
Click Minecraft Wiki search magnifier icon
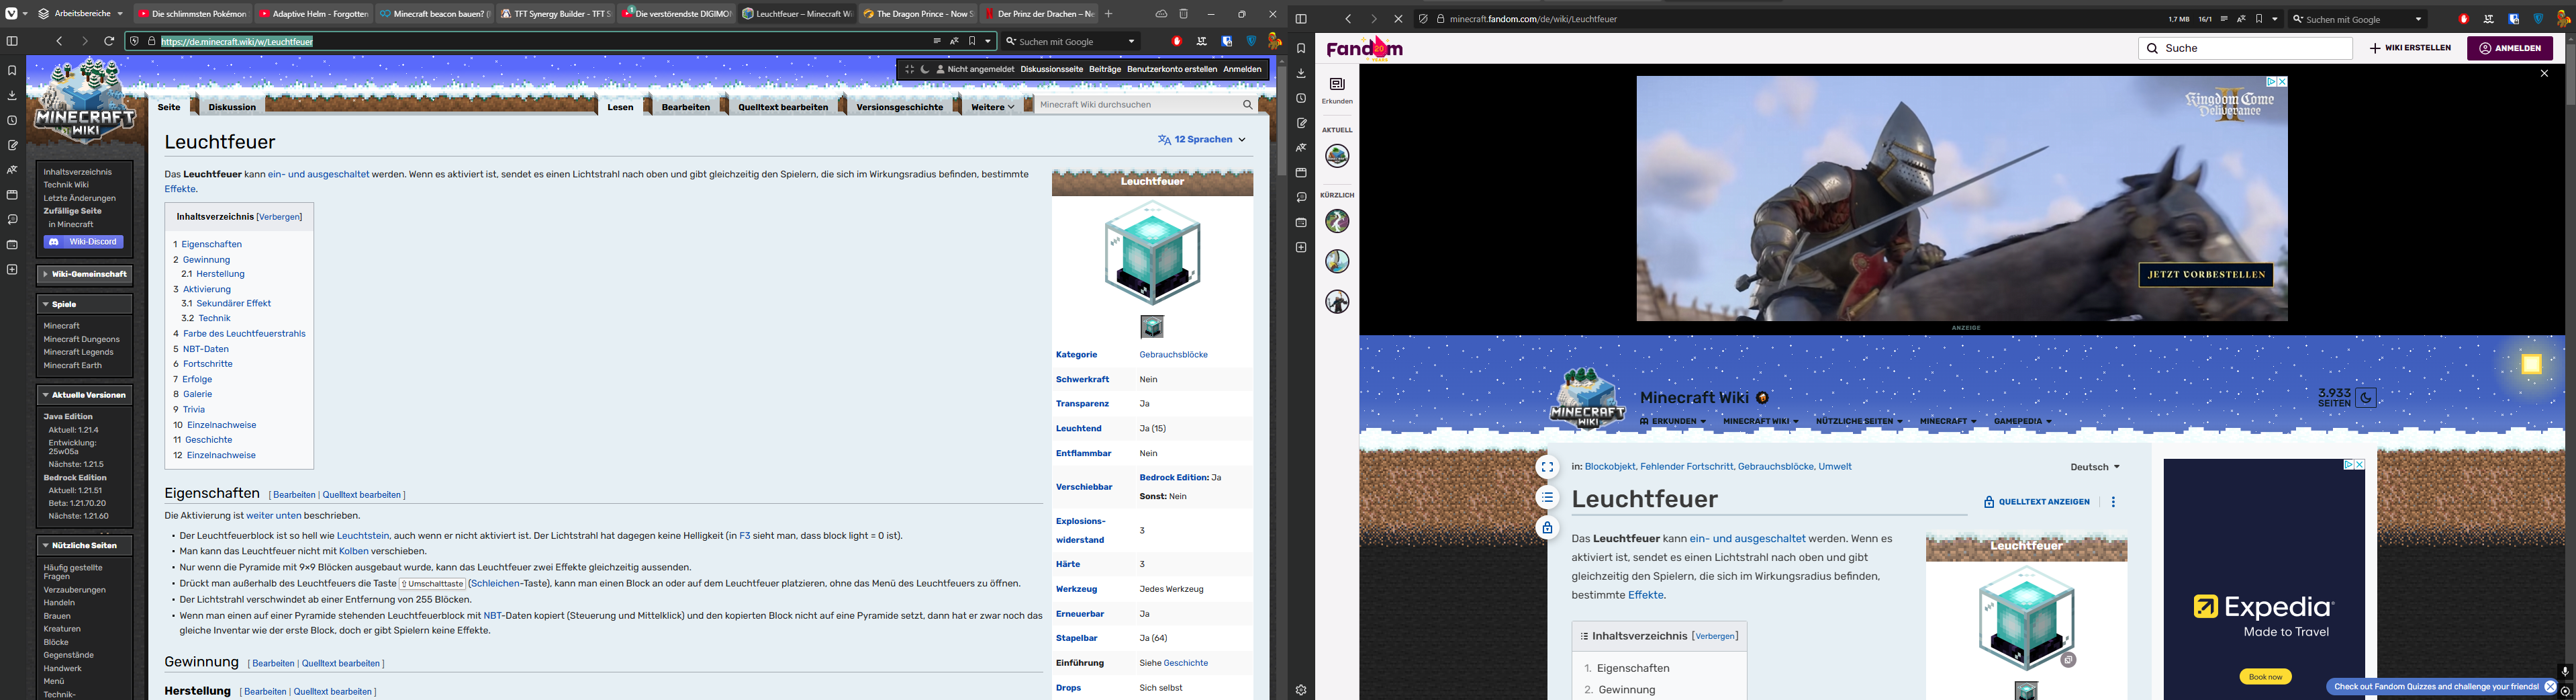(1247, 104)
